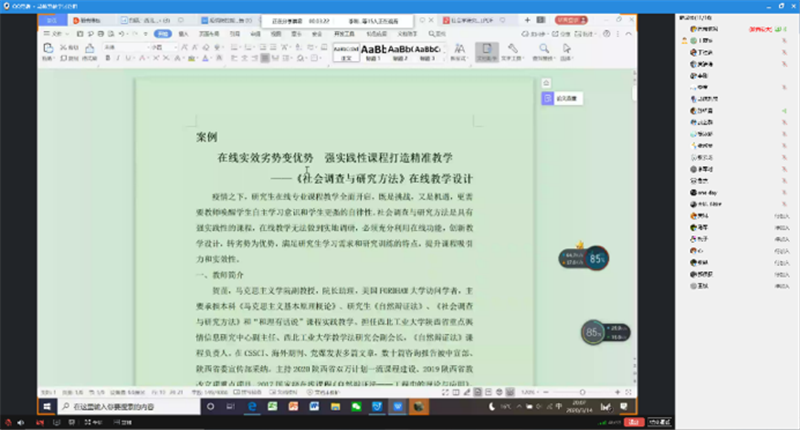800x430 pixels.
Task: Toggle bold formatting in the ribbon
Action: point(108,58)
